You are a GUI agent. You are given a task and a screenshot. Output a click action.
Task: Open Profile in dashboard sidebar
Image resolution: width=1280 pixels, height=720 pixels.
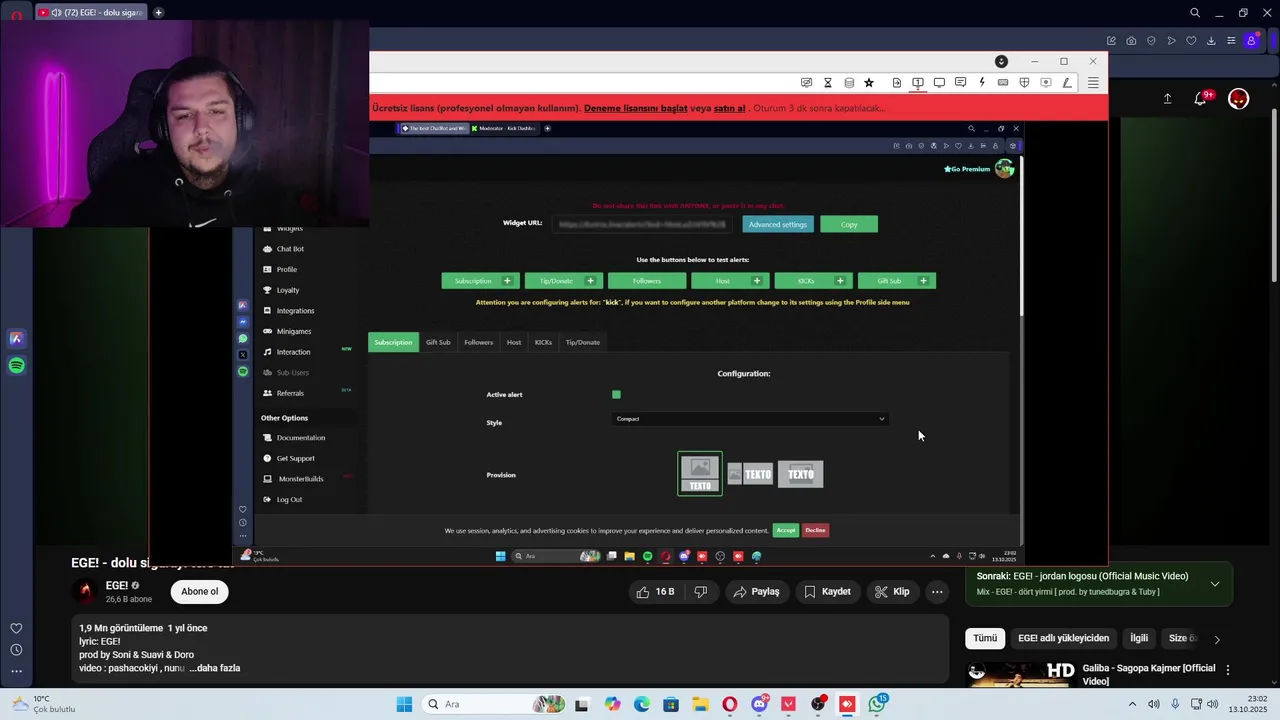point(287,269)
